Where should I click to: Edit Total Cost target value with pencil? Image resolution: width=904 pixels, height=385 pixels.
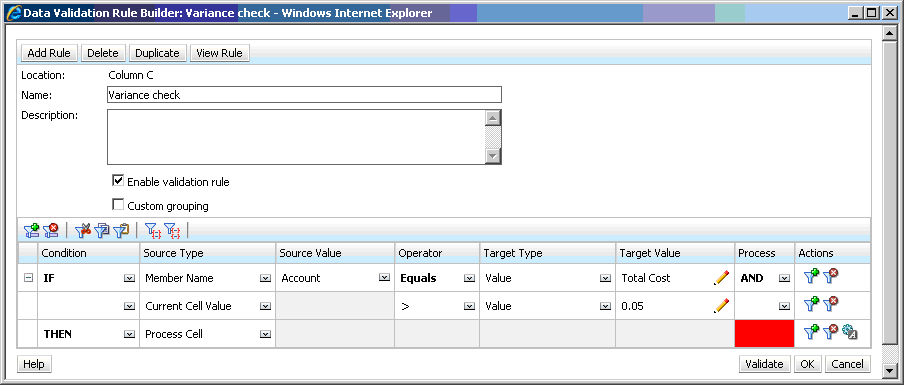coord(721,278)
